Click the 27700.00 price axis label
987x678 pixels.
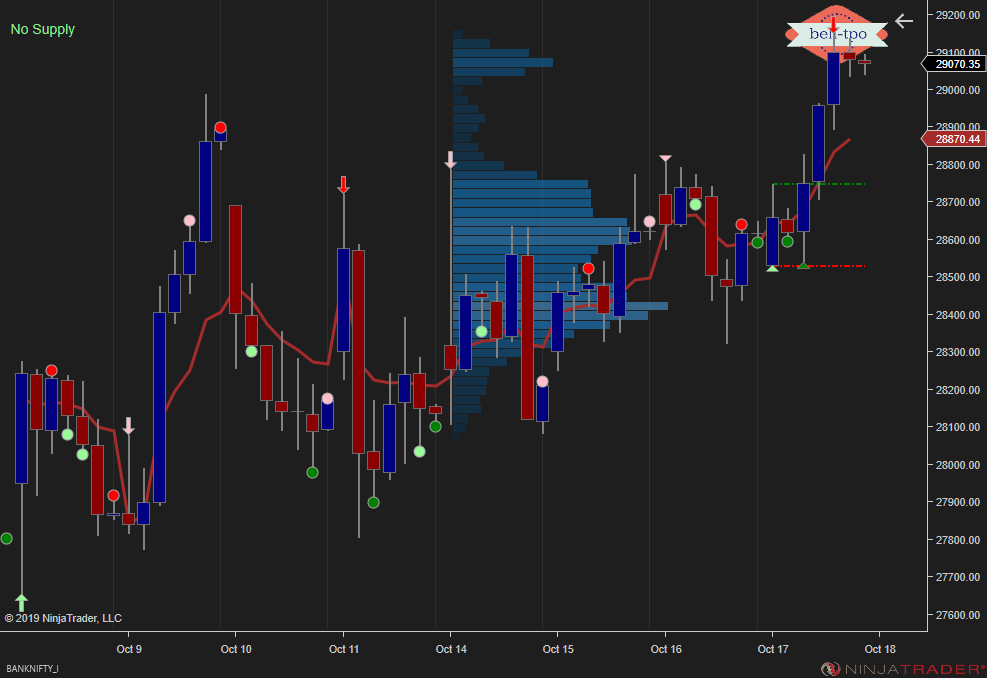pyautogui.click(x=957, y=577)
